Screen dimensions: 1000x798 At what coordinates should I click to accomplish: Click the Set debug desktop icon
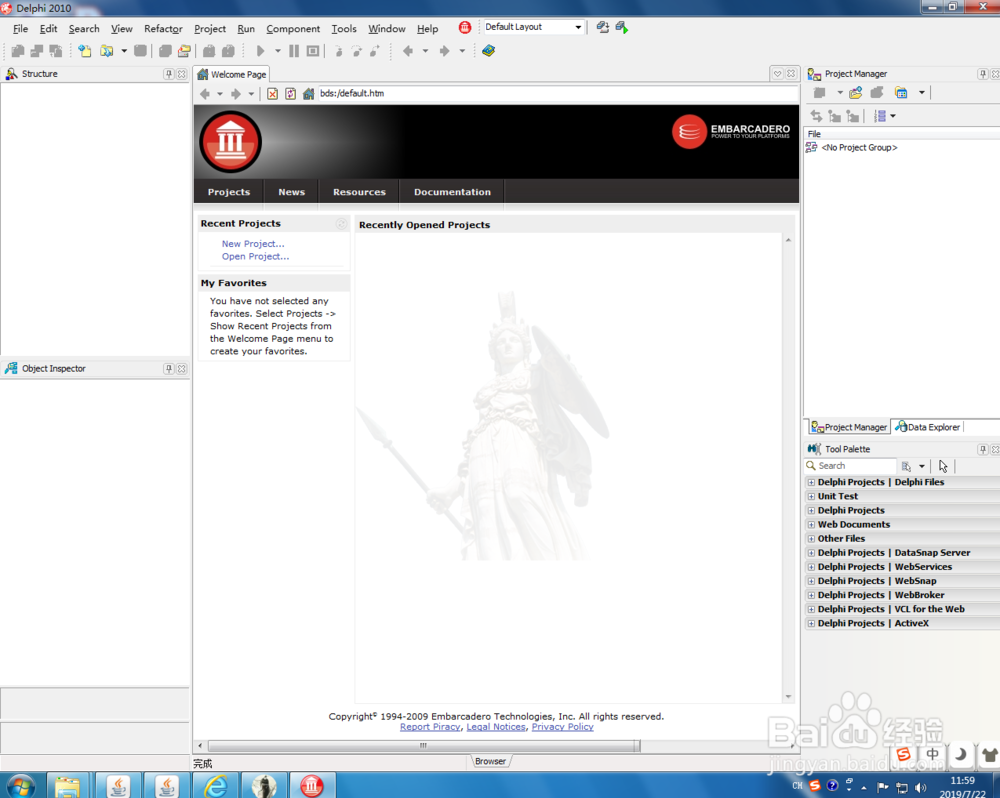pyautogui.click(x=622, y=27)
